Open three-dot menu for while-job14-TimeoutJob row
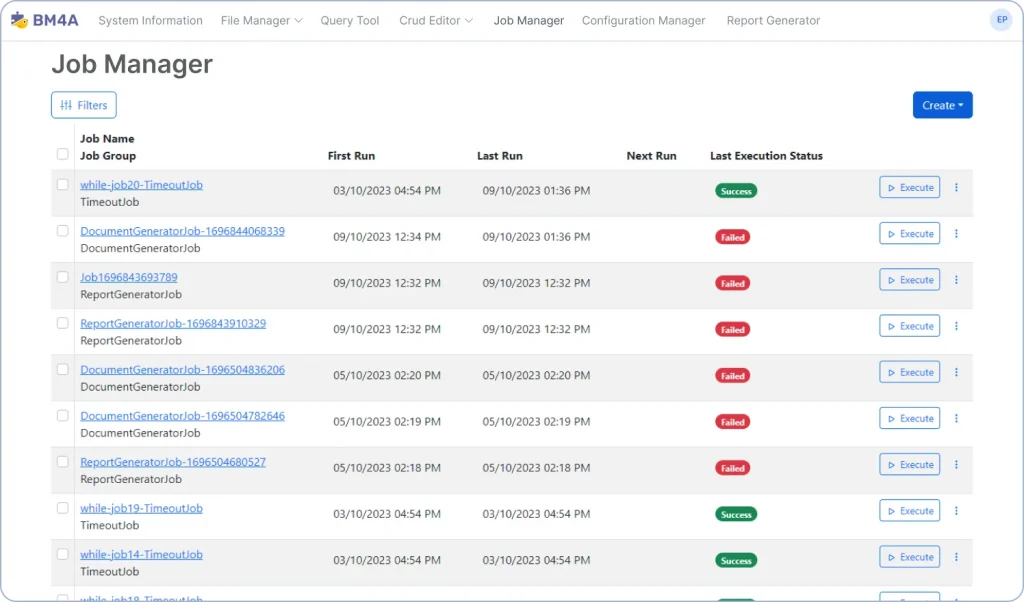 click(x=956, y=557)
